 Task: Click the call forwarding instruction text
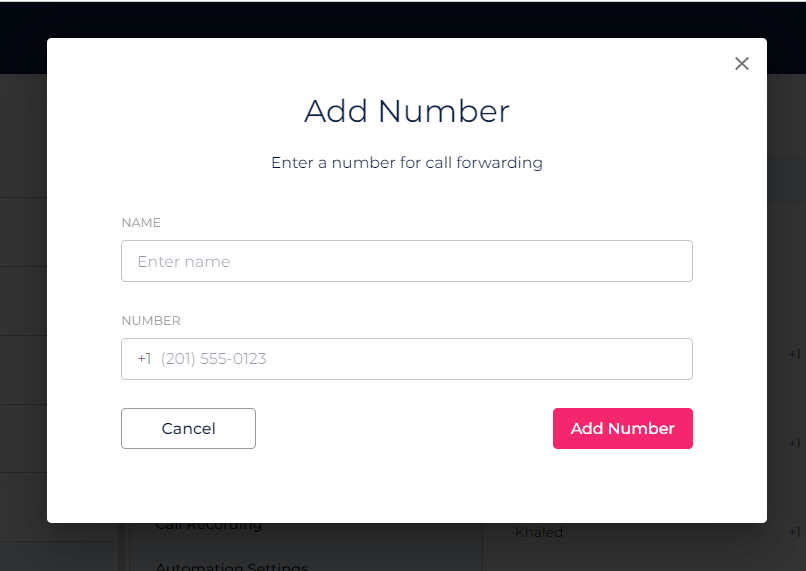406,162
